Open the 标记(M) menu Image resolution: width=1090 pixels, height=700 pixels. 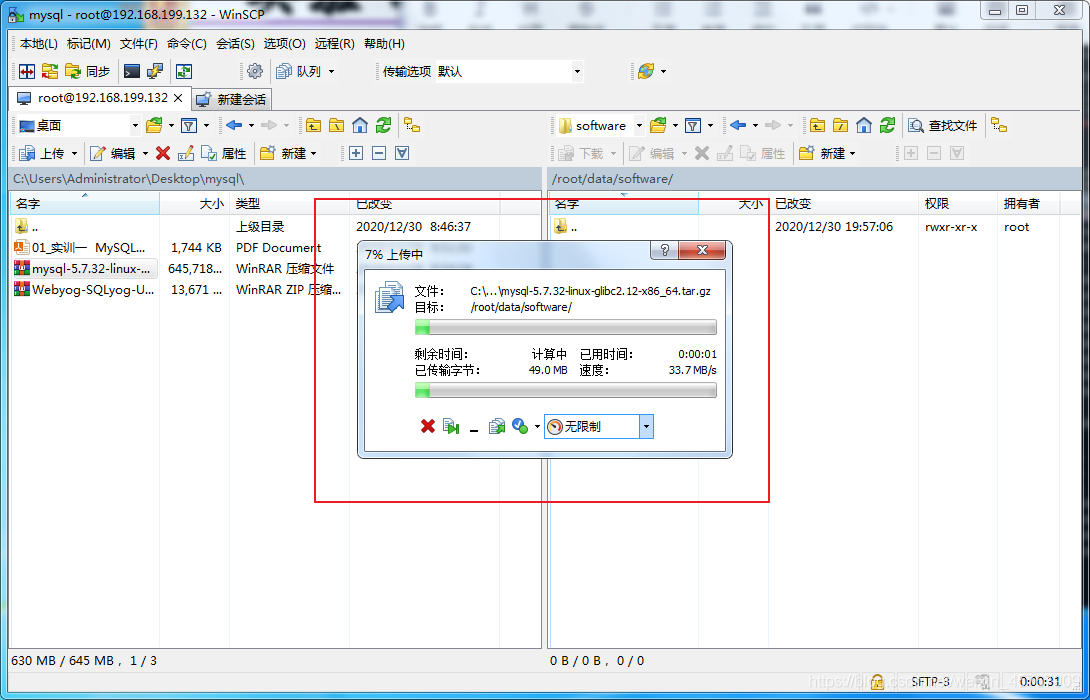pyautogui.click(x=88, y=44)
